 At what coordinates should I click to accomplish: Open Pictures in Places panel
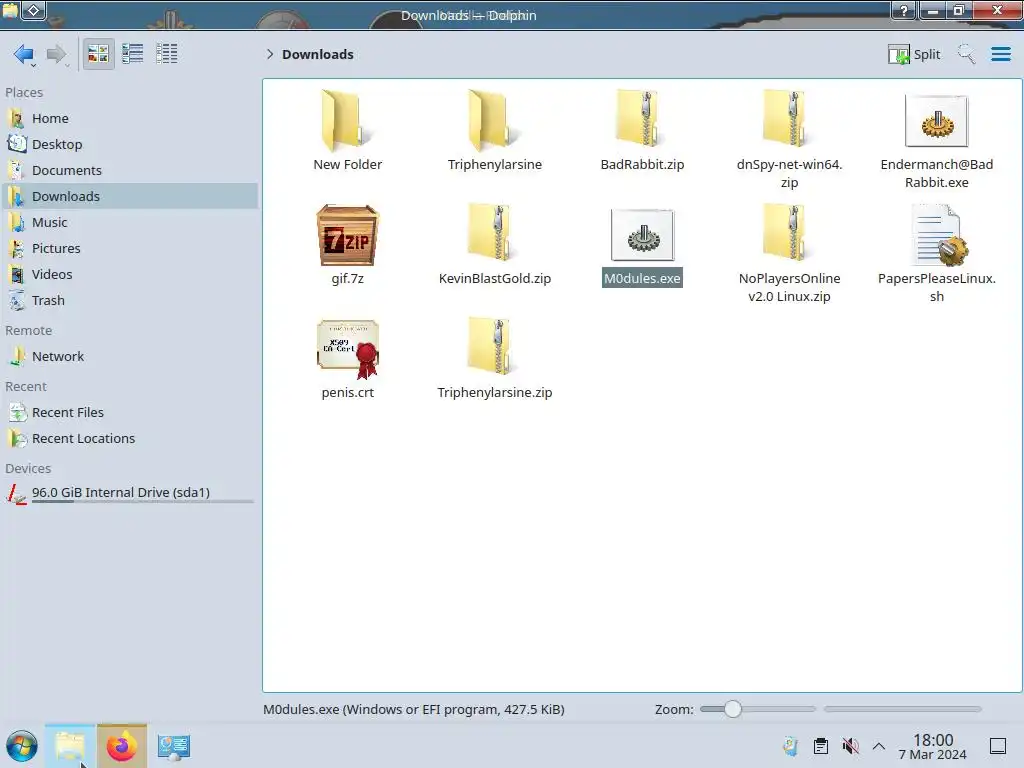pos(131,249)
